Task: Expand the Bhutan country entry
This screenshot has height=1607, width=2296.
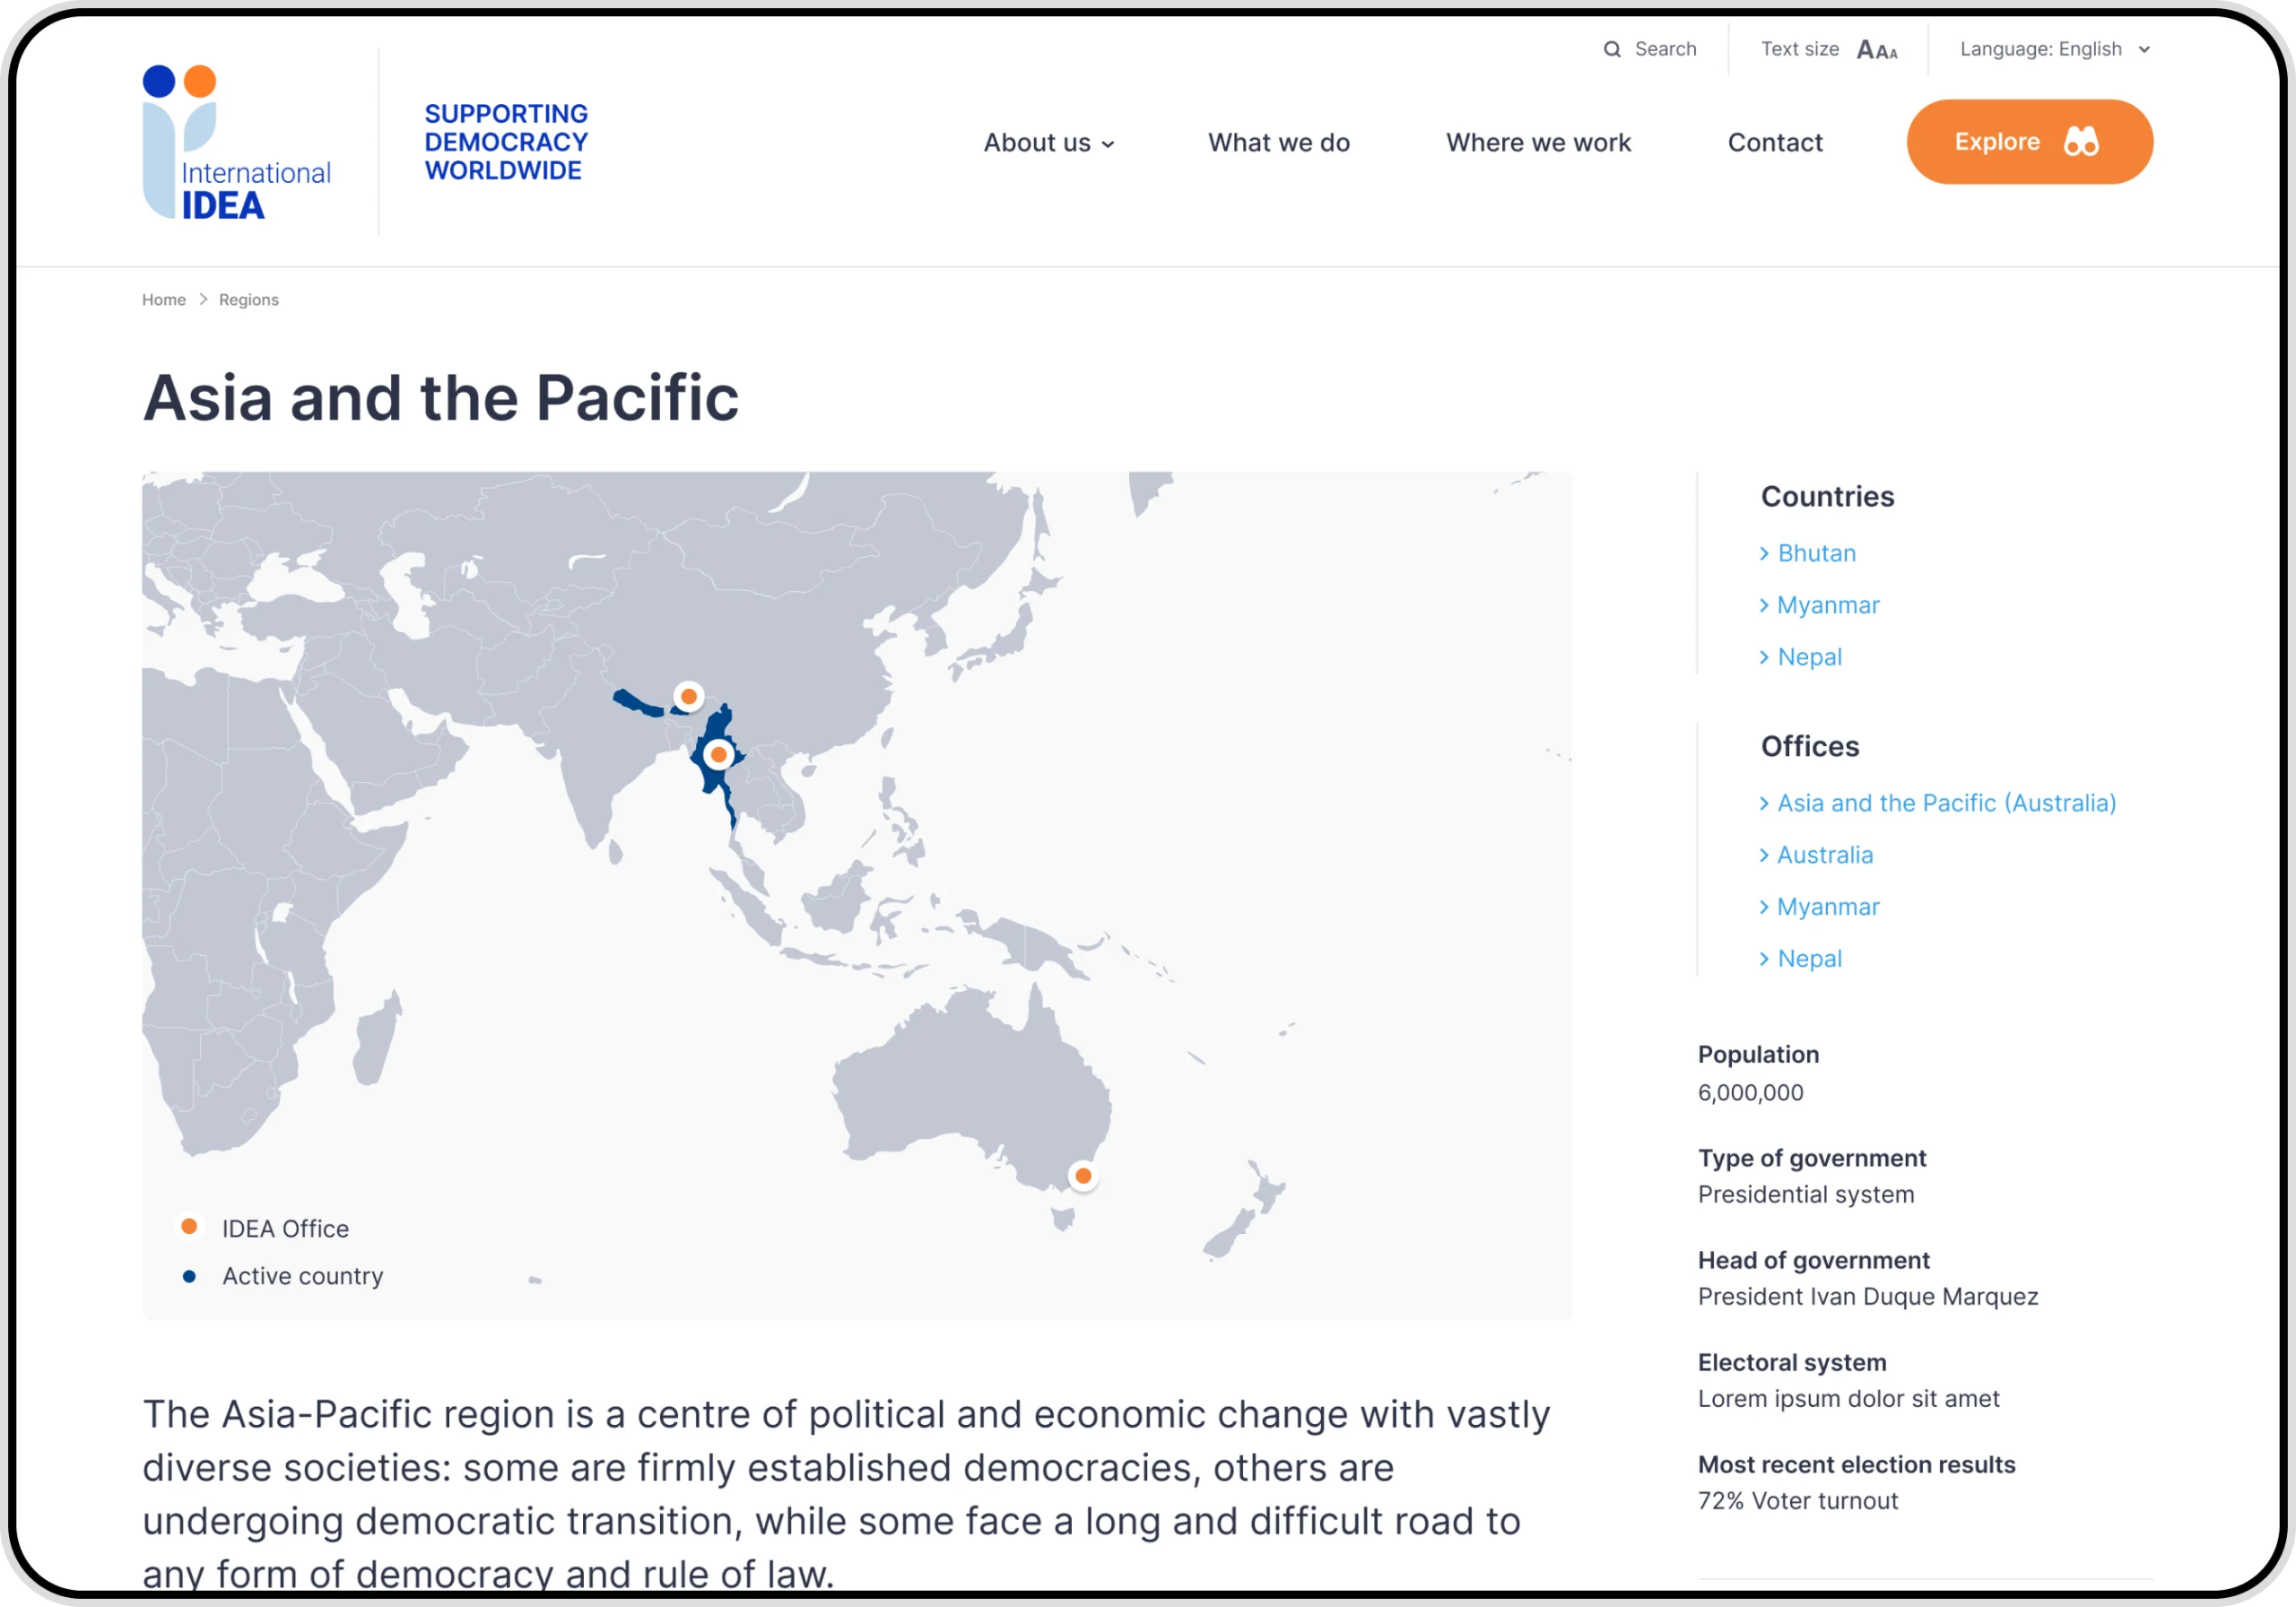Action: 1816,552
